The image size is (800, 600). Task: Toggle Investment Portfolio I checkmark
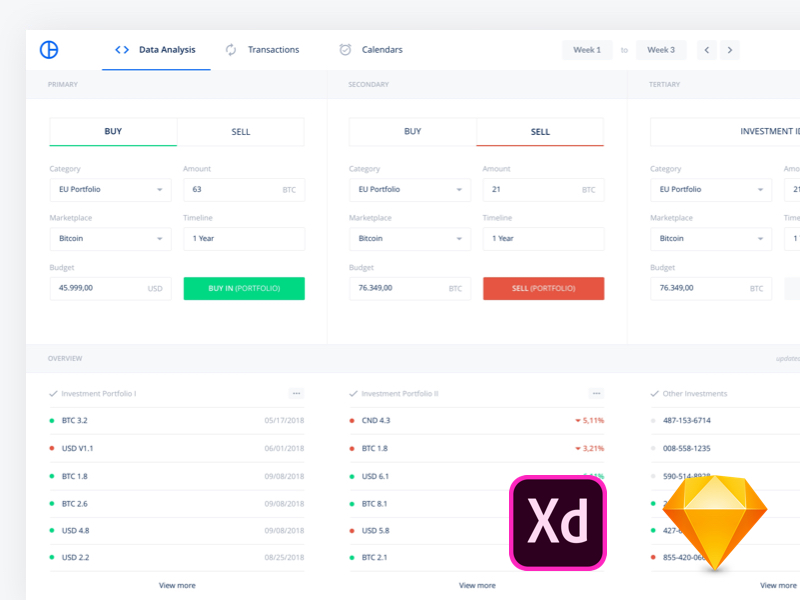pos(53,394)
